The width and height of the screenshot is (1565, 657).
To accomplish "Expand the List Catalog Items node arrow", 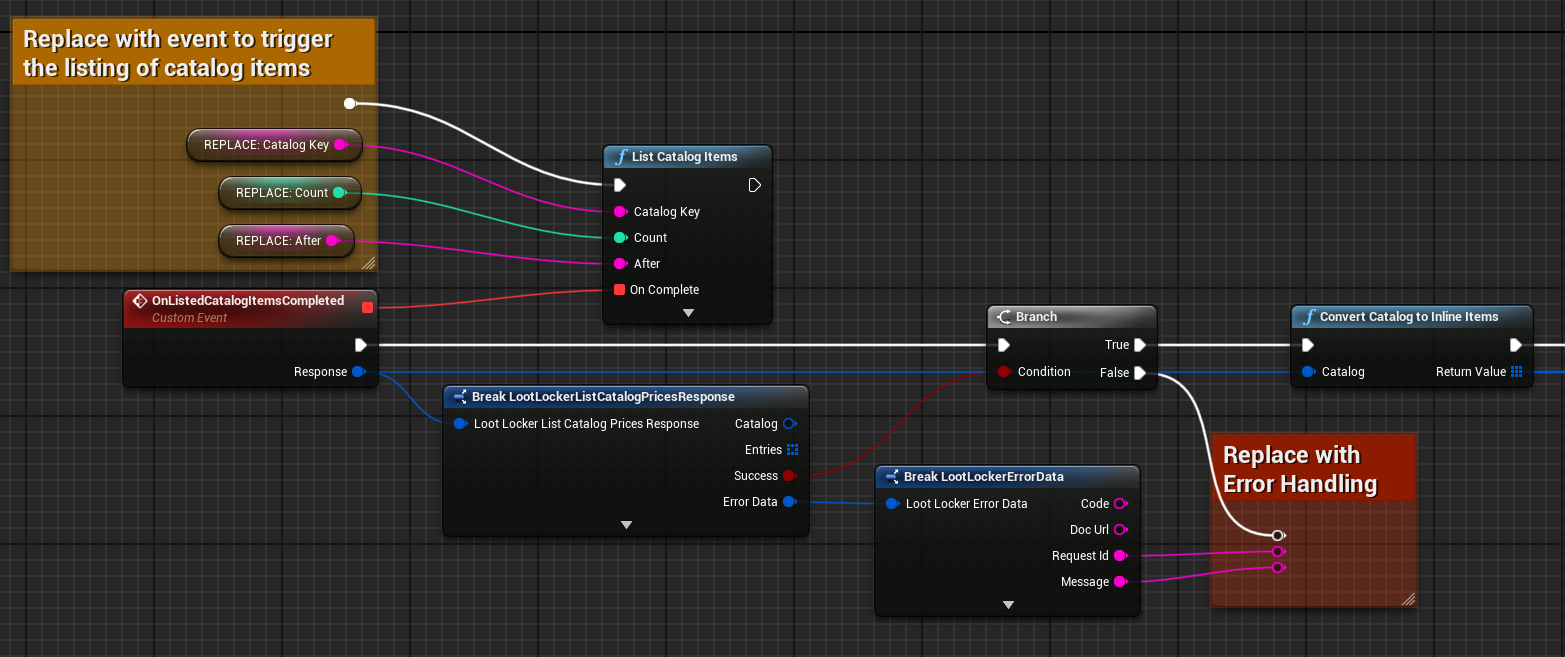I will click(688, 313).
